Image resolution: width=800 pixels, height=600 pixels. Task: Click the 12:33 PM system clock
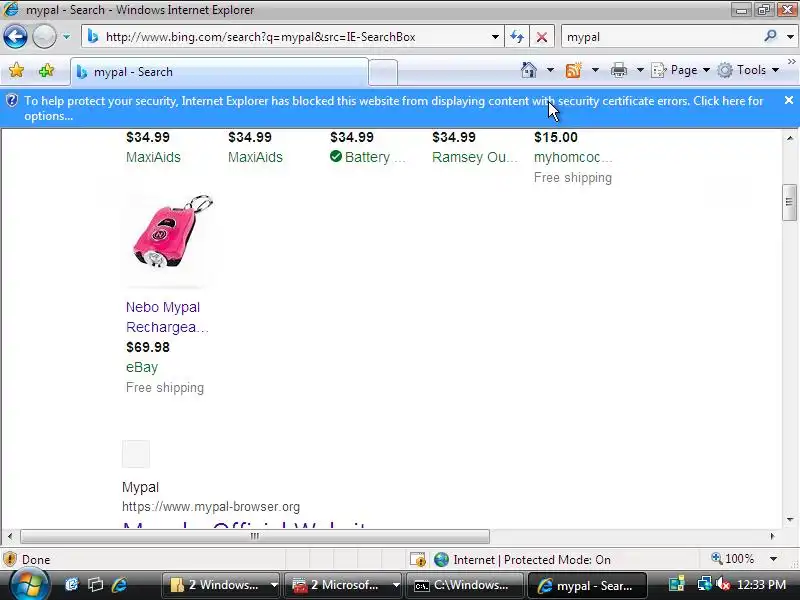pyautogui.click(x=761, y=585)
